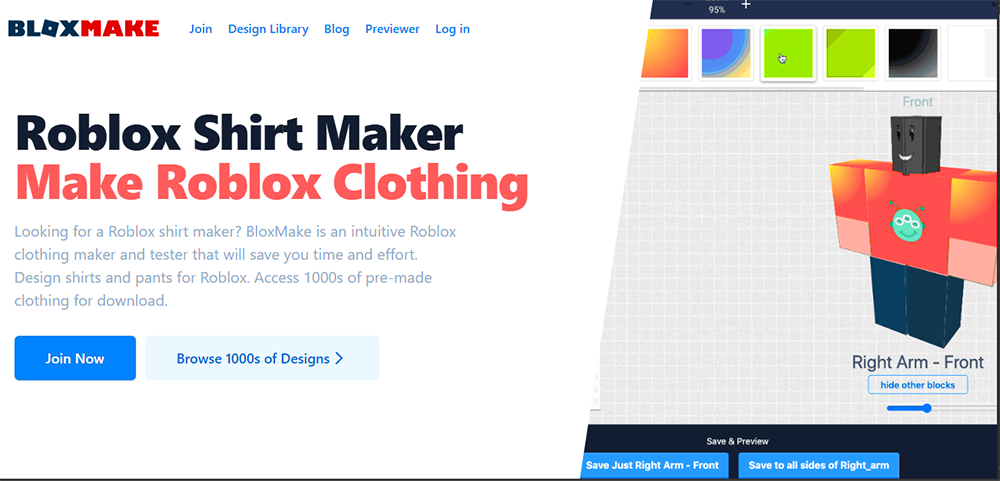Select the purple-blue circular gradient swatch
The image size is (1000, 481).
pos(726,54)
